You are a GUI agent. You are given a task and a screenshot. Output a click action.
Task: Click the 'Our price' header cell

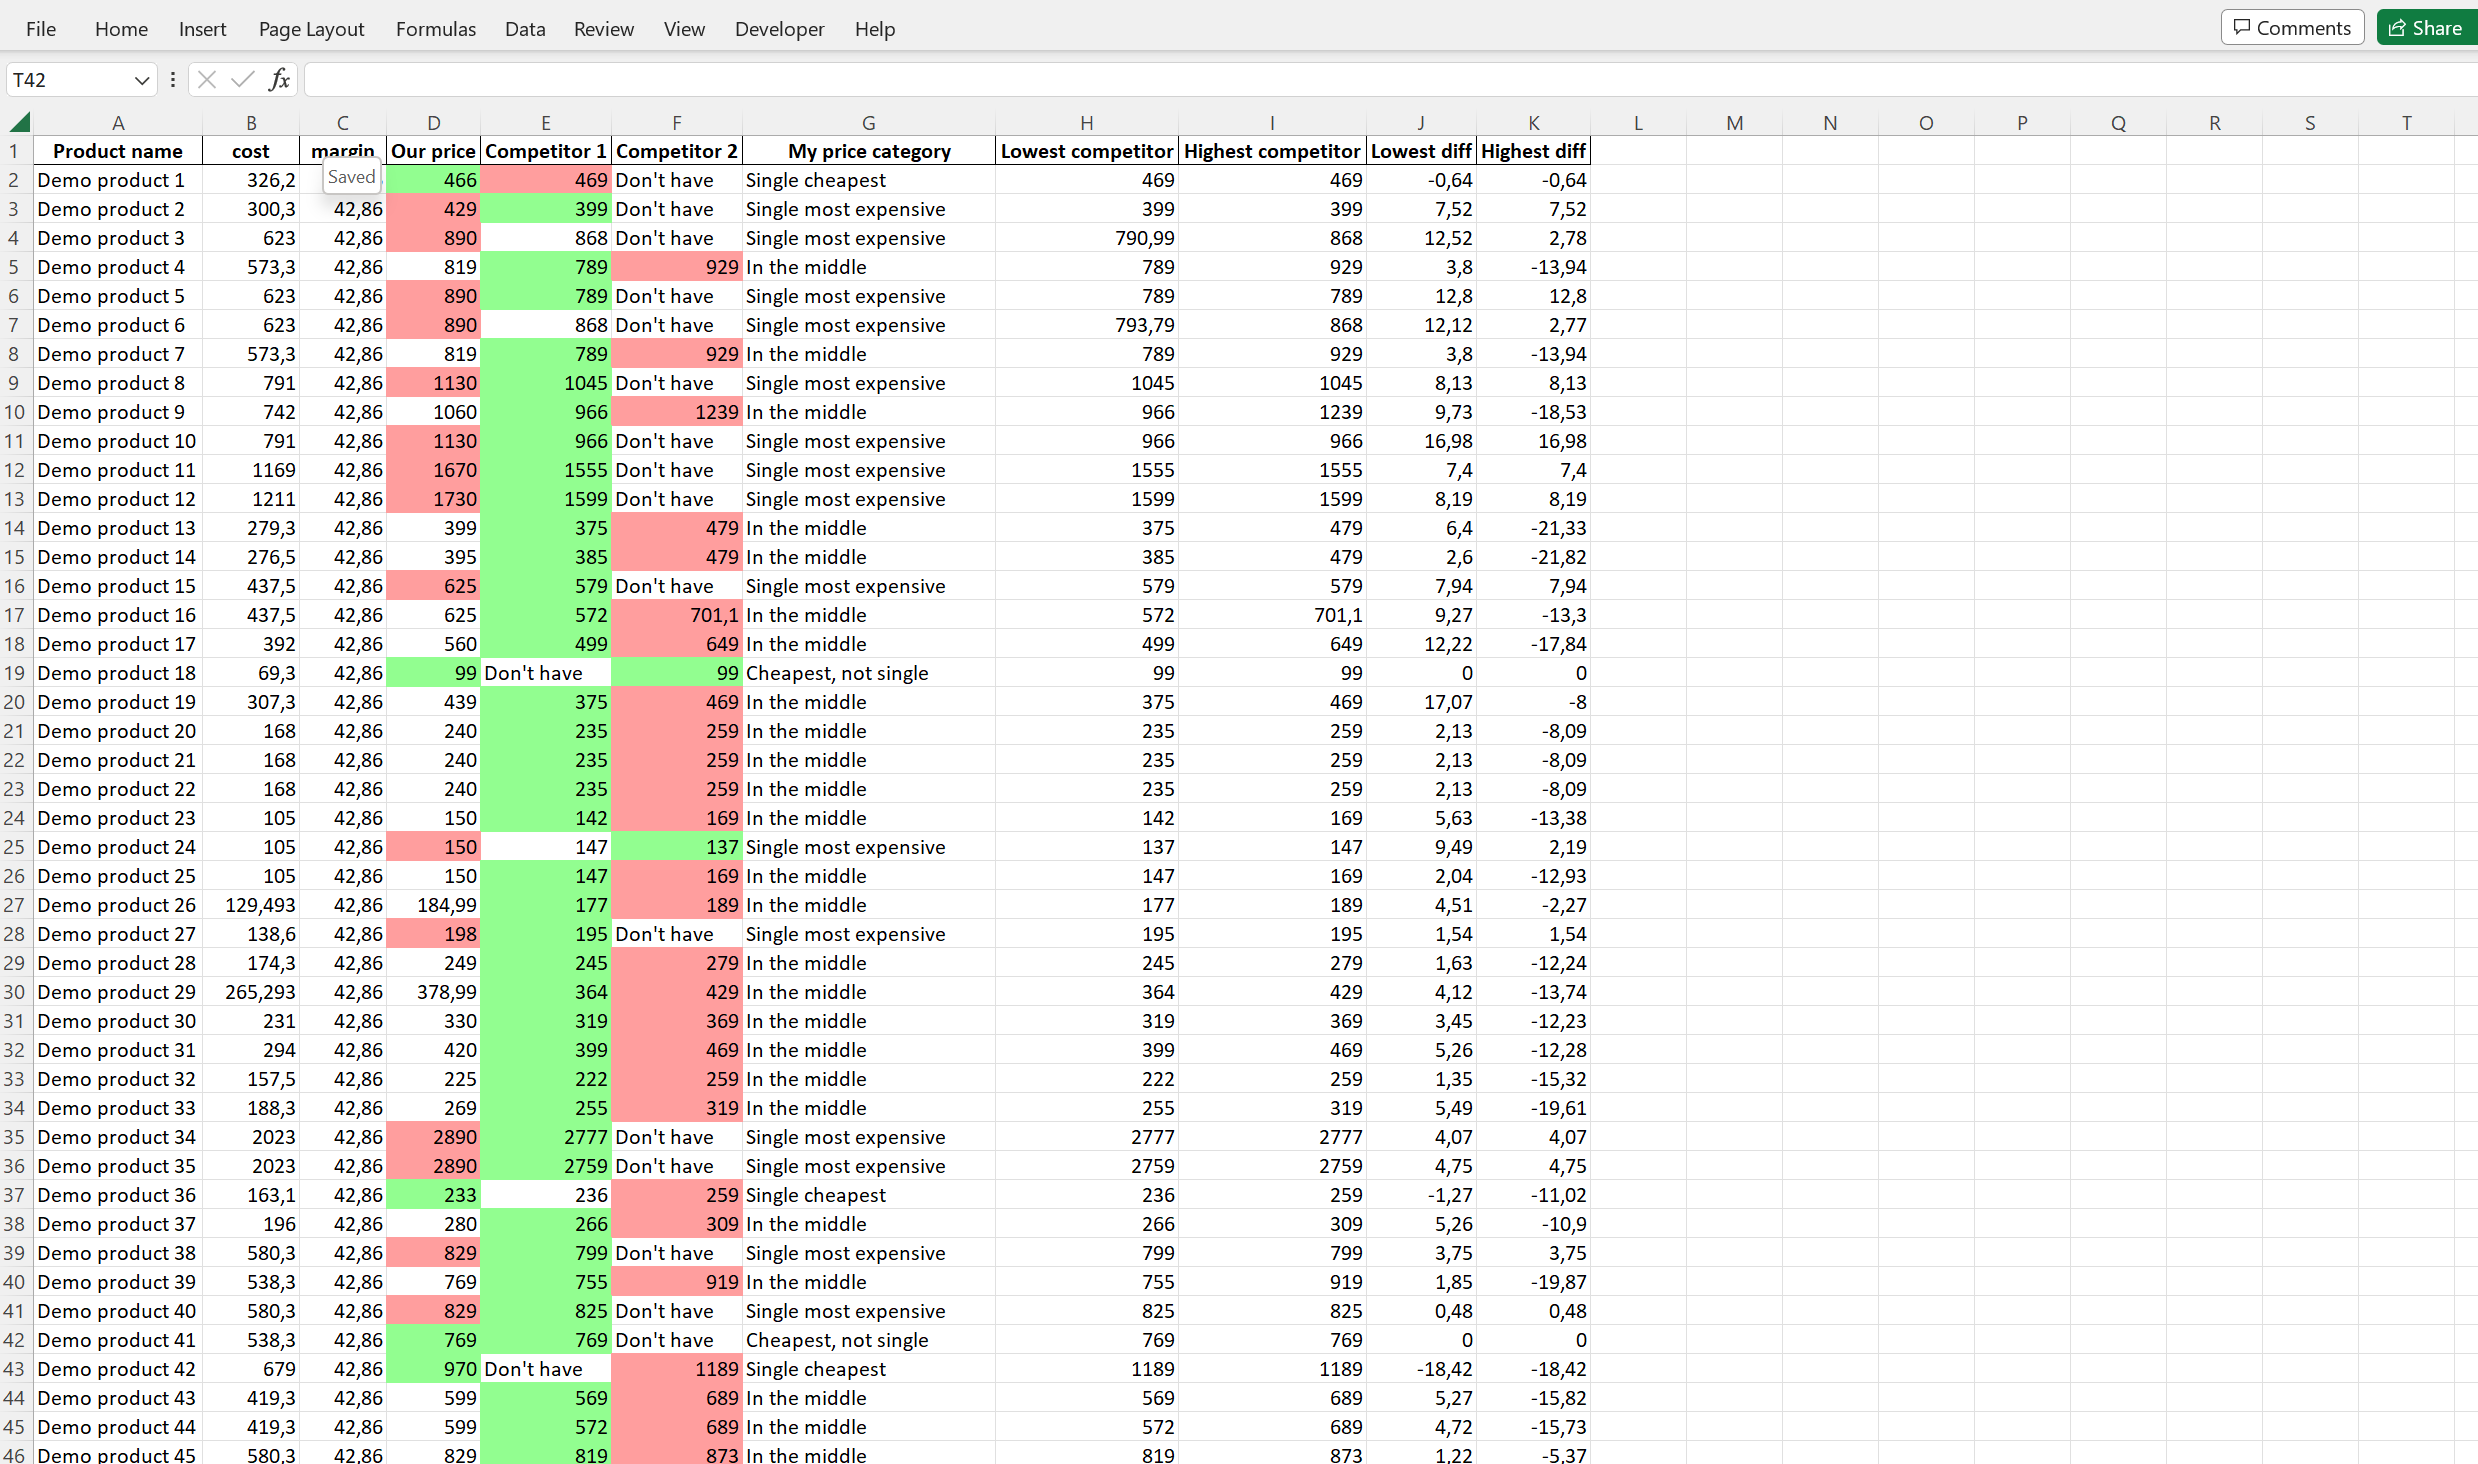[x=433, y=151]
